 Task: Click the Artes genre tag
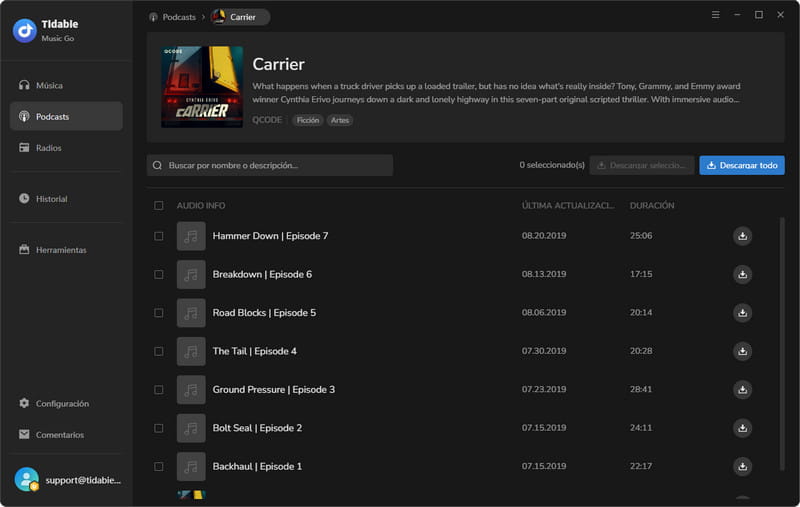(x=340, y=120)
